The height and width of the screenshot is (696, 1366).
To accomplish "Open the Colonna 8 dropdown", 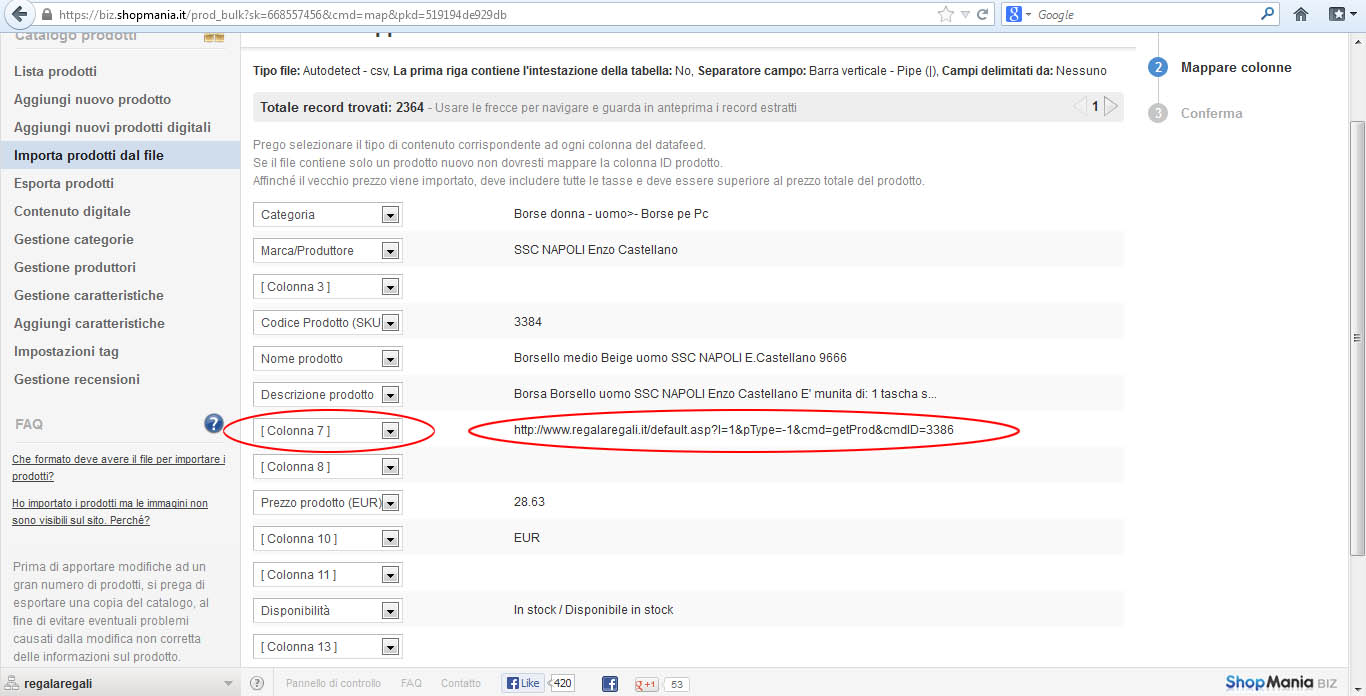I will [x=328, y=466].
